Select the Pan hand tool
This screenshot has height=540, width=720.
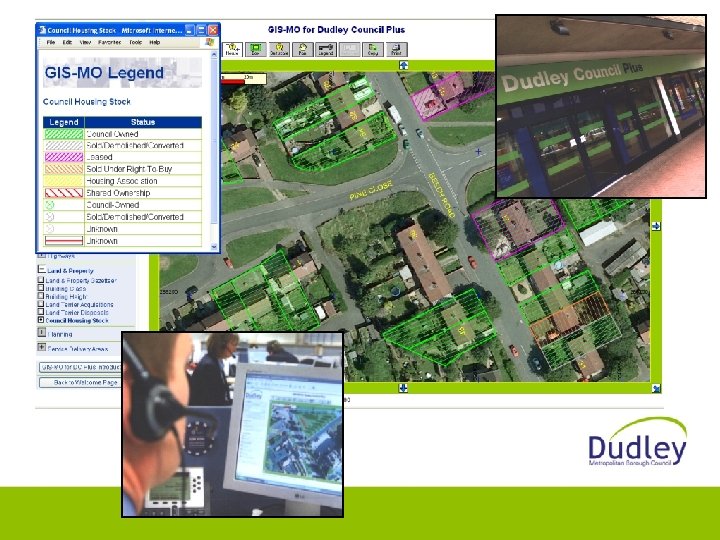(303, 50)
